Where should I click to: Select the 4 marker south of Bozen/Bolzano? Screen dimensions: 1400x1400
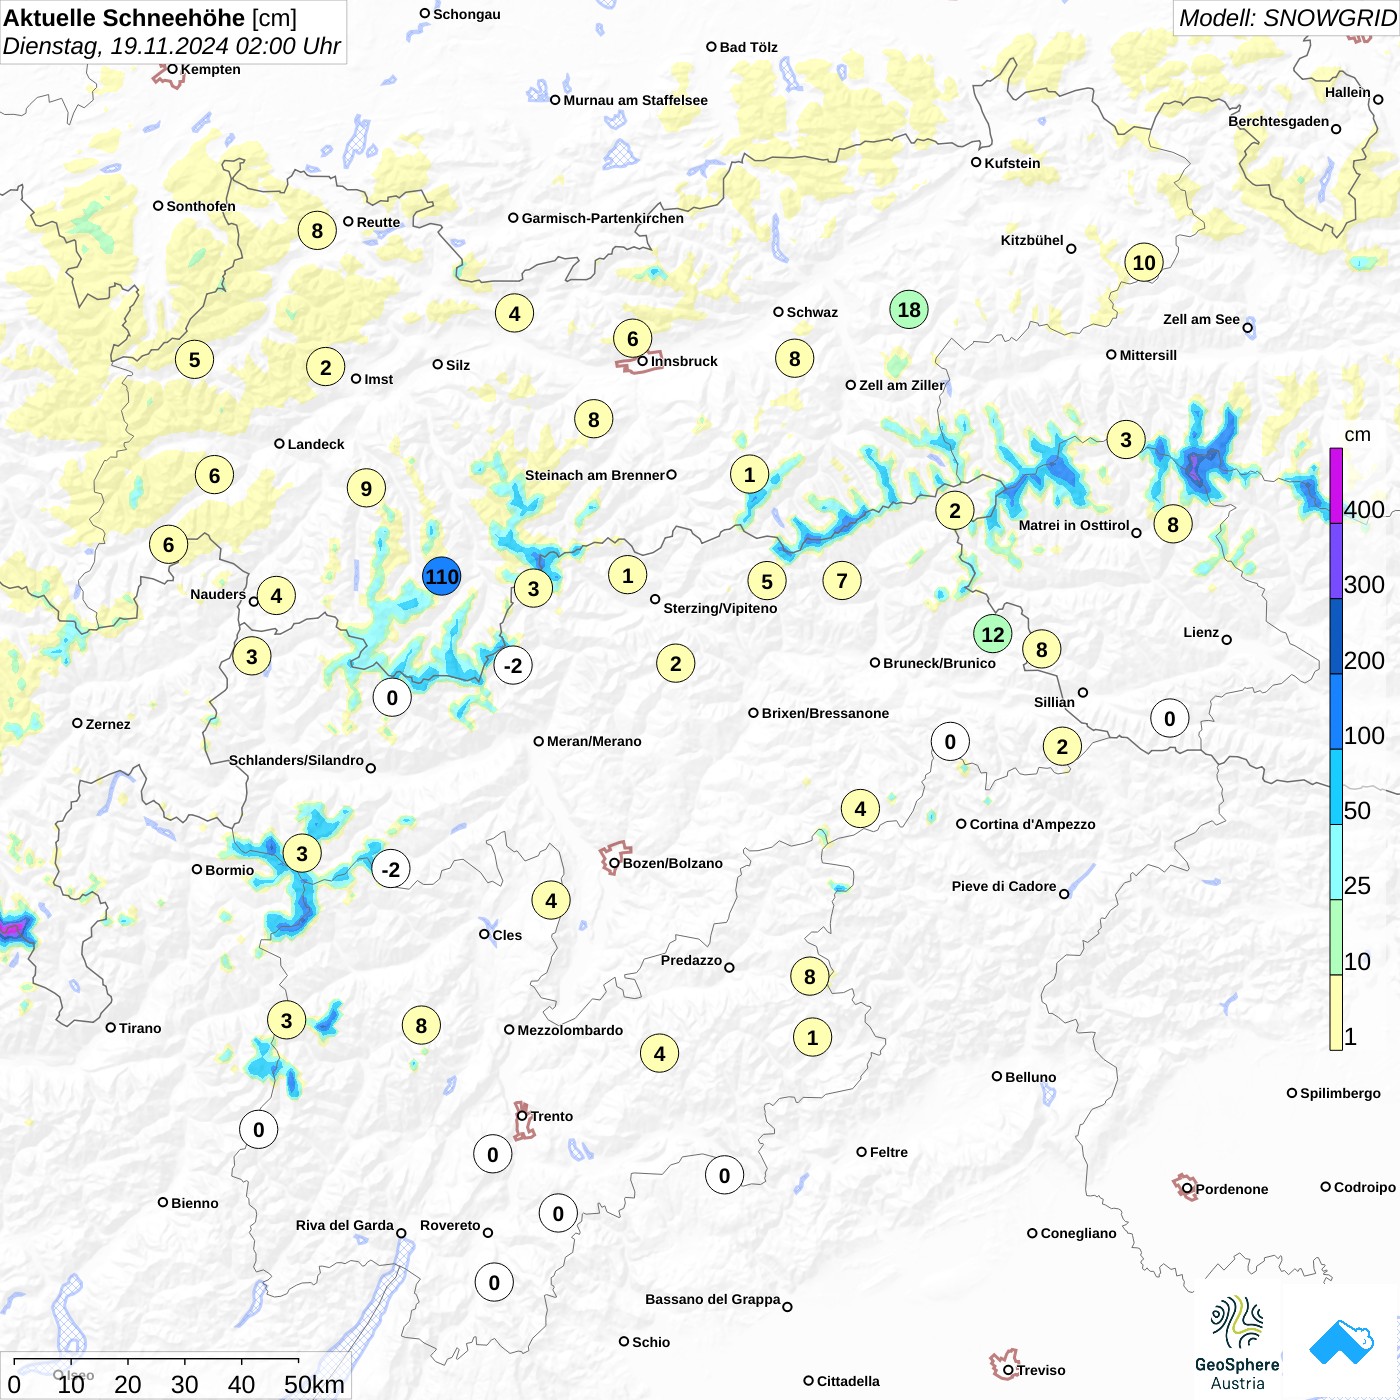pyautogui.click(x=551, y=901)
